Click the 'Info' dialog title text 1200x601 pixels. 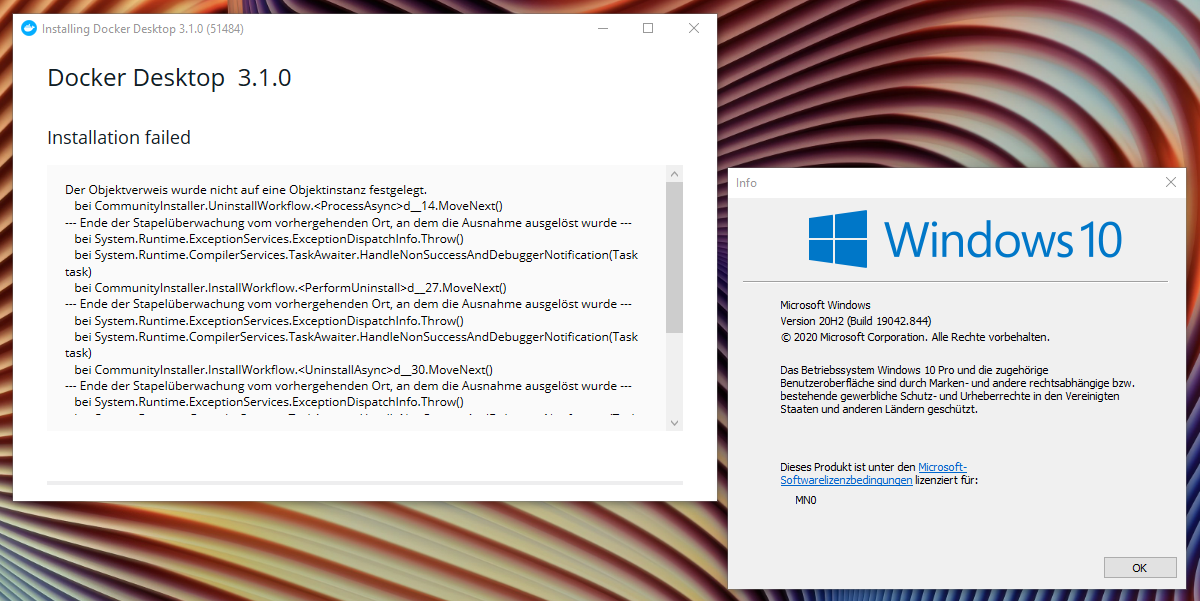pyautogui.click(x=746, y=183)
